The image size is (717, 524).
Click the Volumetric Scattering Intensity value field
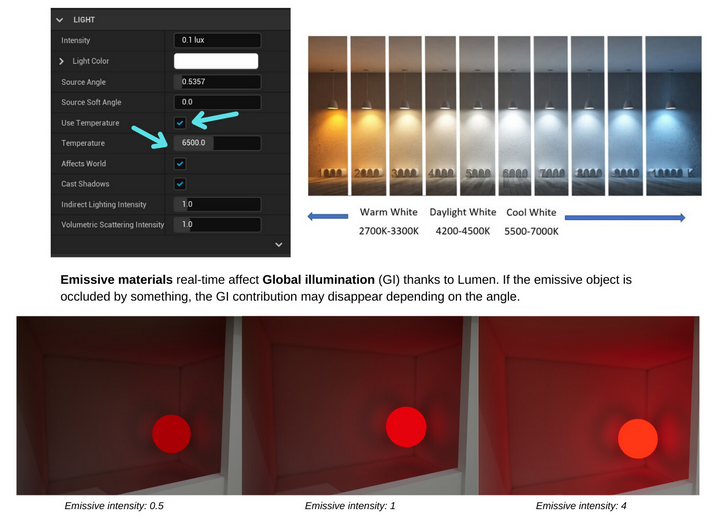point(216,225)
